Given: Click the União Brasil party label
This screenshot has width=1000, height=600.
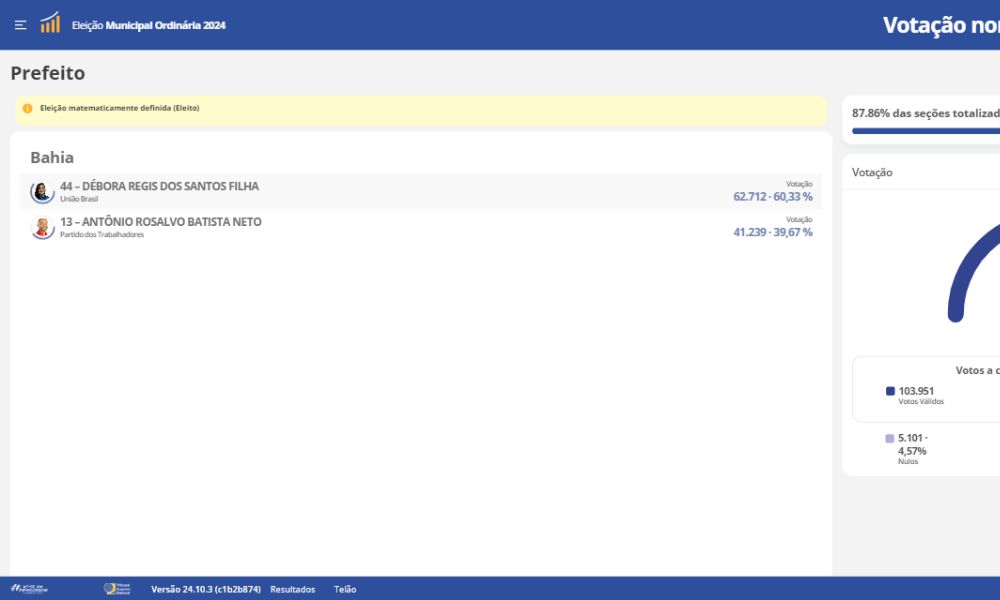Looking at the screenshot, I should point(79,199).
